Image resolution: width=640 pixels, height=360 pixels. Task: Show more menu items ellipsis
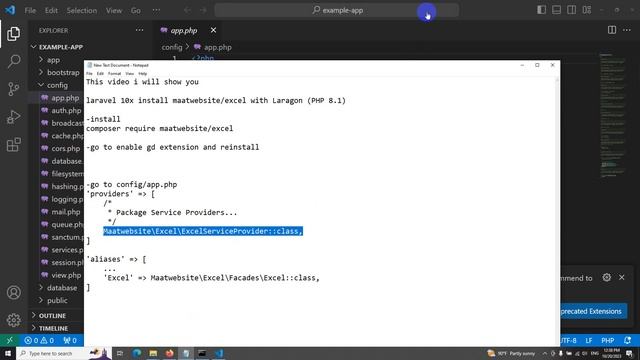pyautogui.click(x=156, y=10)
